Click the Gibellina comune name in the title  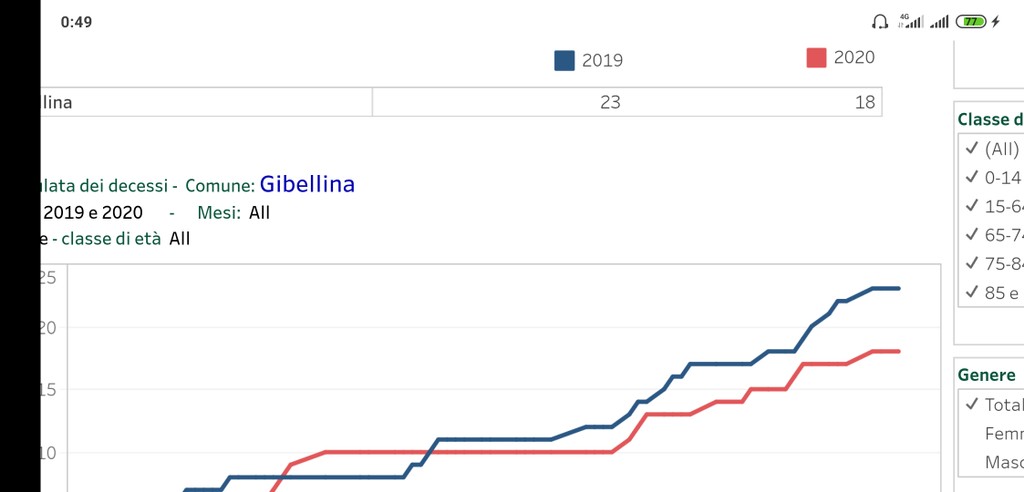[307, 185]
